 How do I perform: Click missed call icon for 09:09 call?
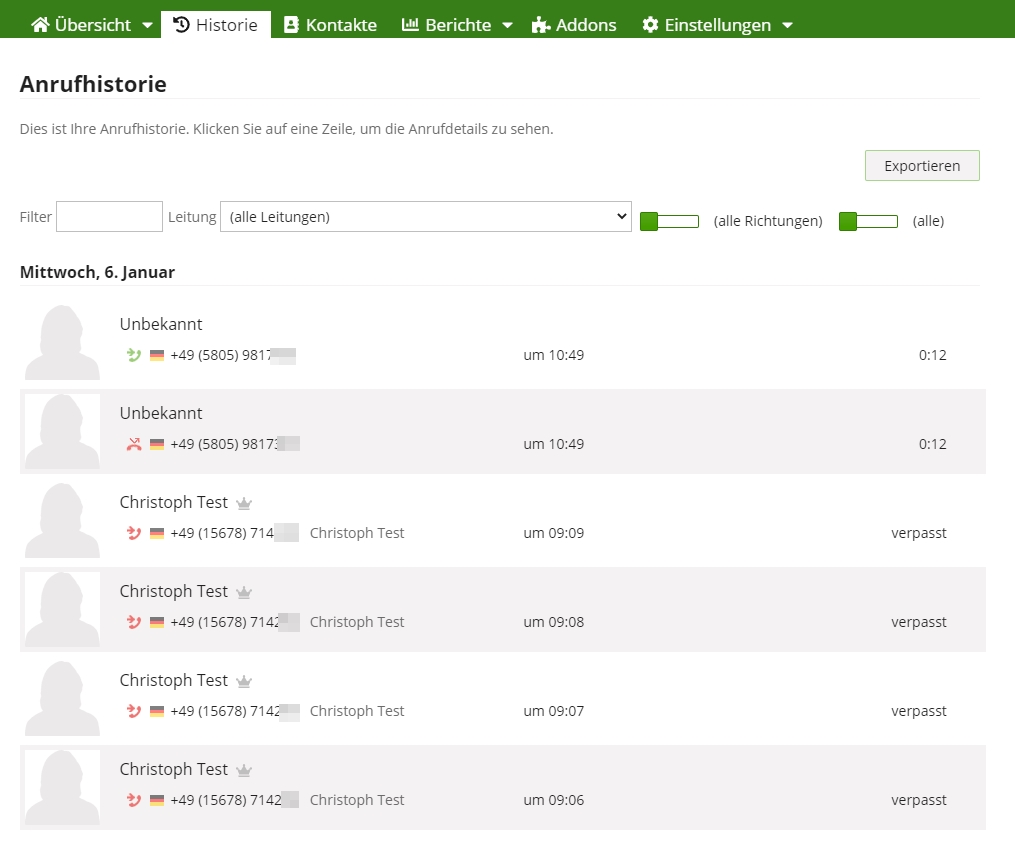[x=133, y=533]
